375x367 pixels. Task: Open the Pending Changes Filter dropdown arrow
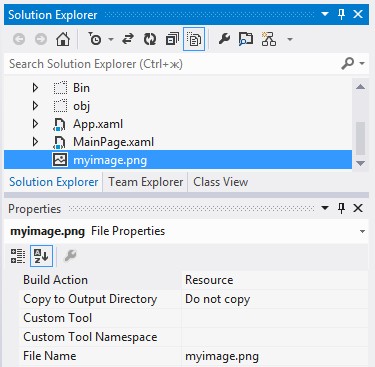(111, 40)
